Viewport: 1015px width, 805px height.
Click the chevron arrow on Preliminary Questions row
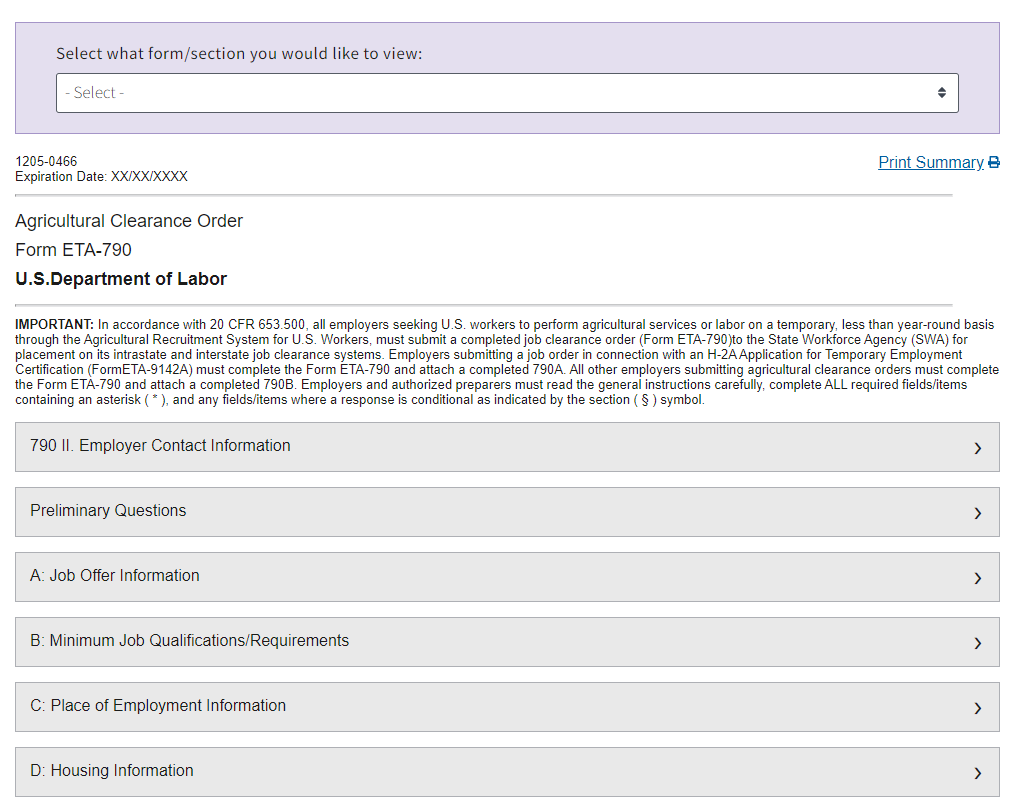tap(977, 513)
